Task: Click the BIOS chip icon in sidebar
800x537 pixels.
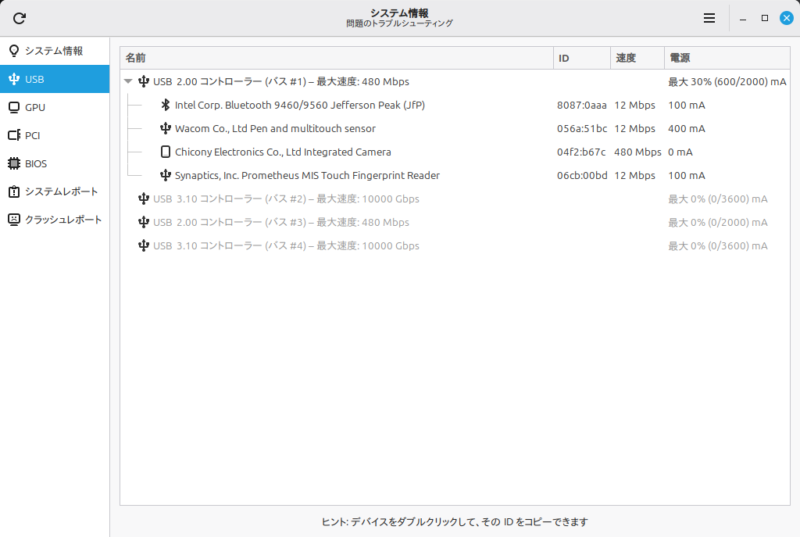Action: [14, 163]
